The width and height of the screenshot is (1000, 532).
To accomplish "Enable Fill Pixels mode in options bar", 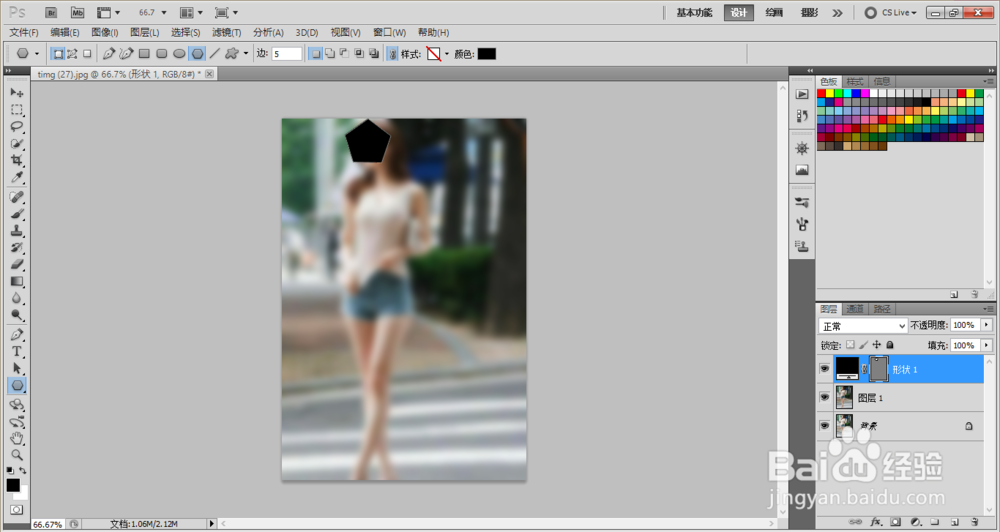I will click(x=87, y=54).
